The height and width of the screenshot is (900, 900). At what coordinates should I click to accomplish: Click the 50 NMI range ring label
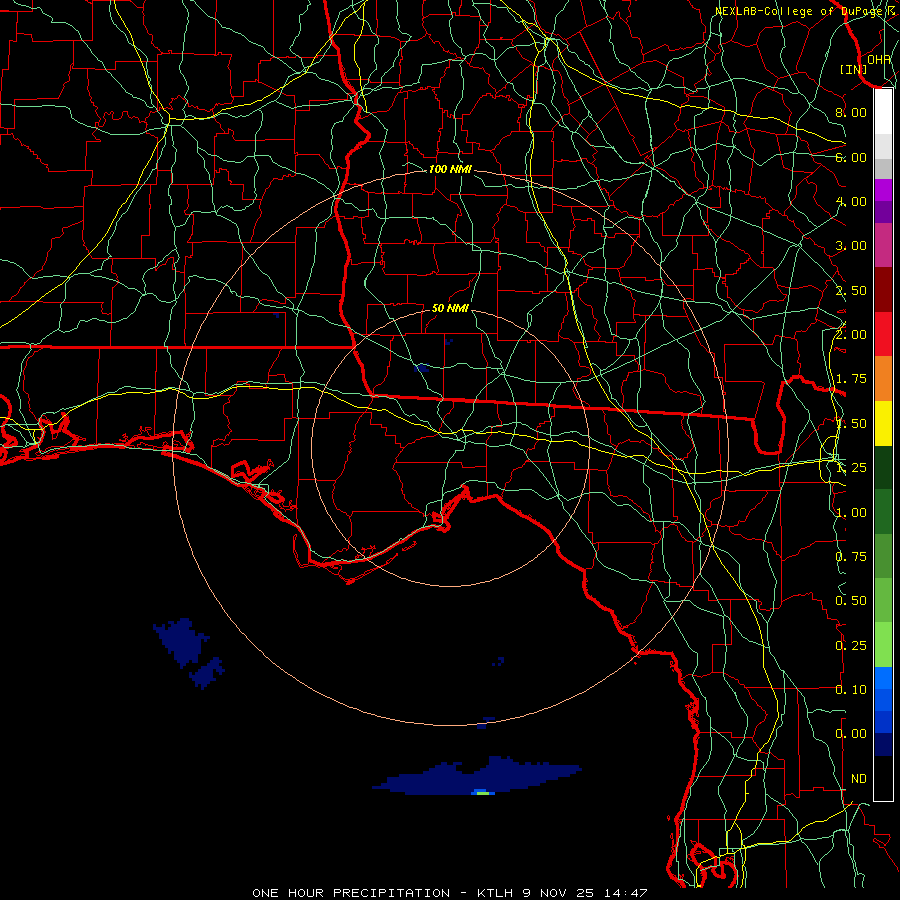(451, 308)
